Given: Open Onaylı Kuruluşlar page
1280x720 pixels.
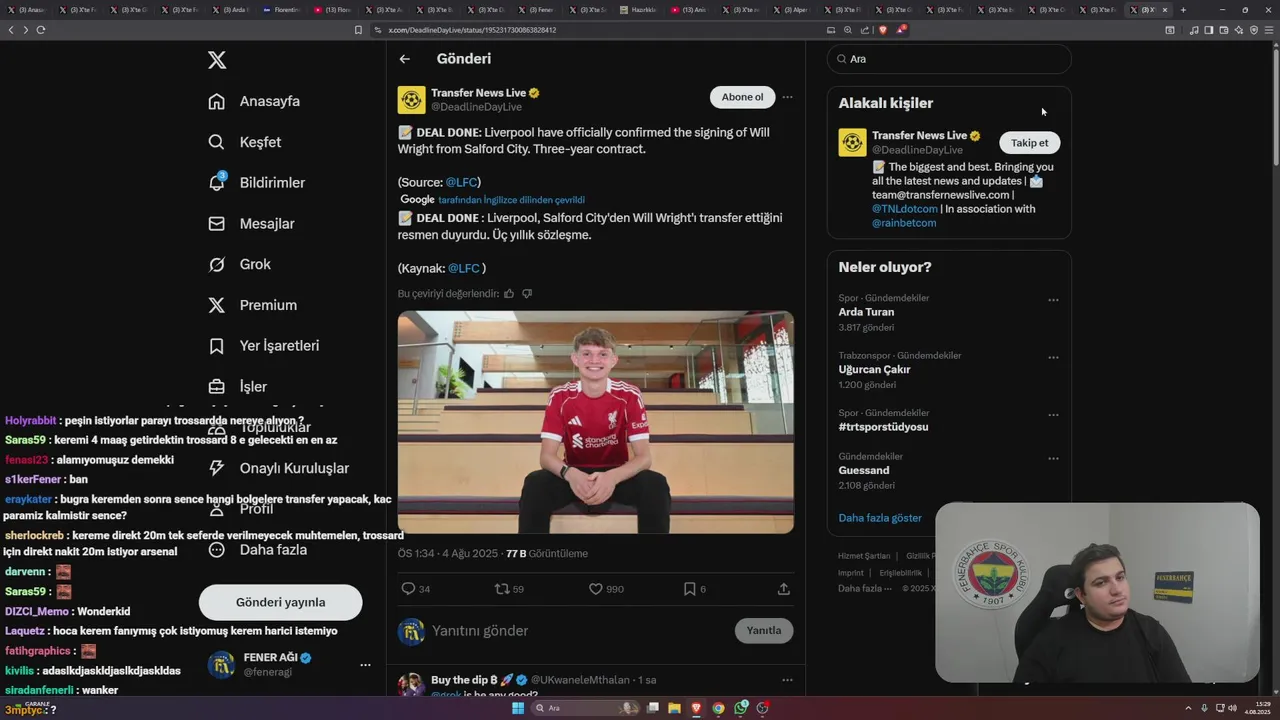Looking at the screenshot, I should [278, 468].
